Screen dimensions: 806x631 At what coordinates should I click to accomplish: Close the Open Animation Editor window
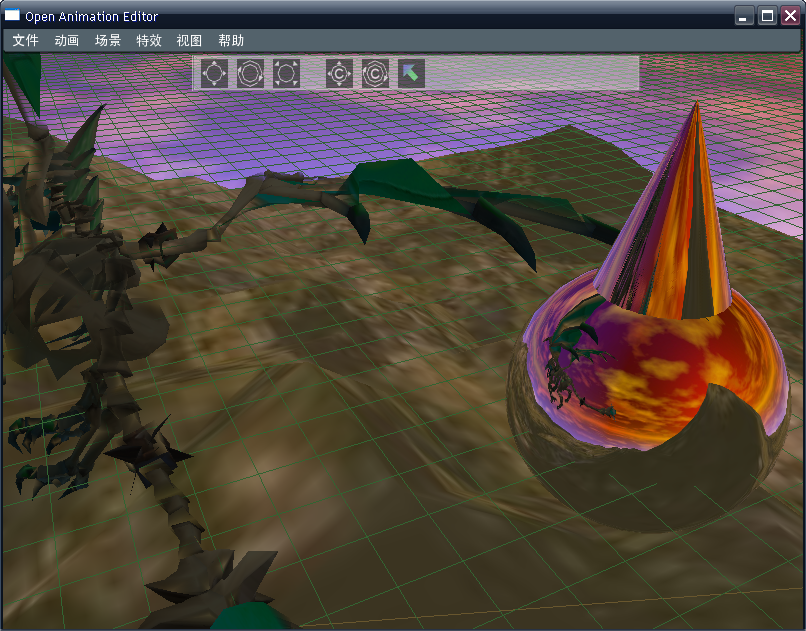pyautogui.click(x=791, y=15)
